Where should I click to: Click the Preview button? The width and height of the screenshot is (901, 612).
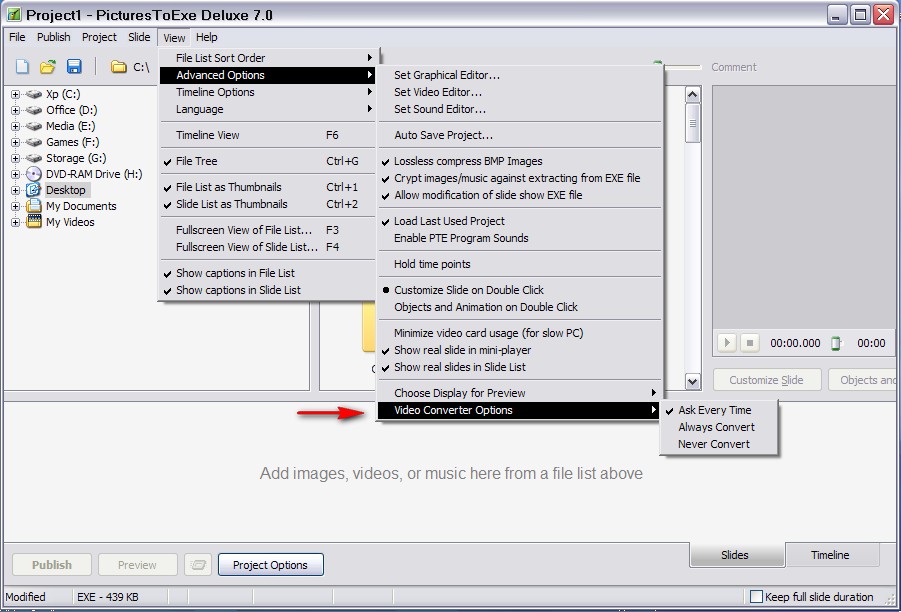tap(137, 565)
